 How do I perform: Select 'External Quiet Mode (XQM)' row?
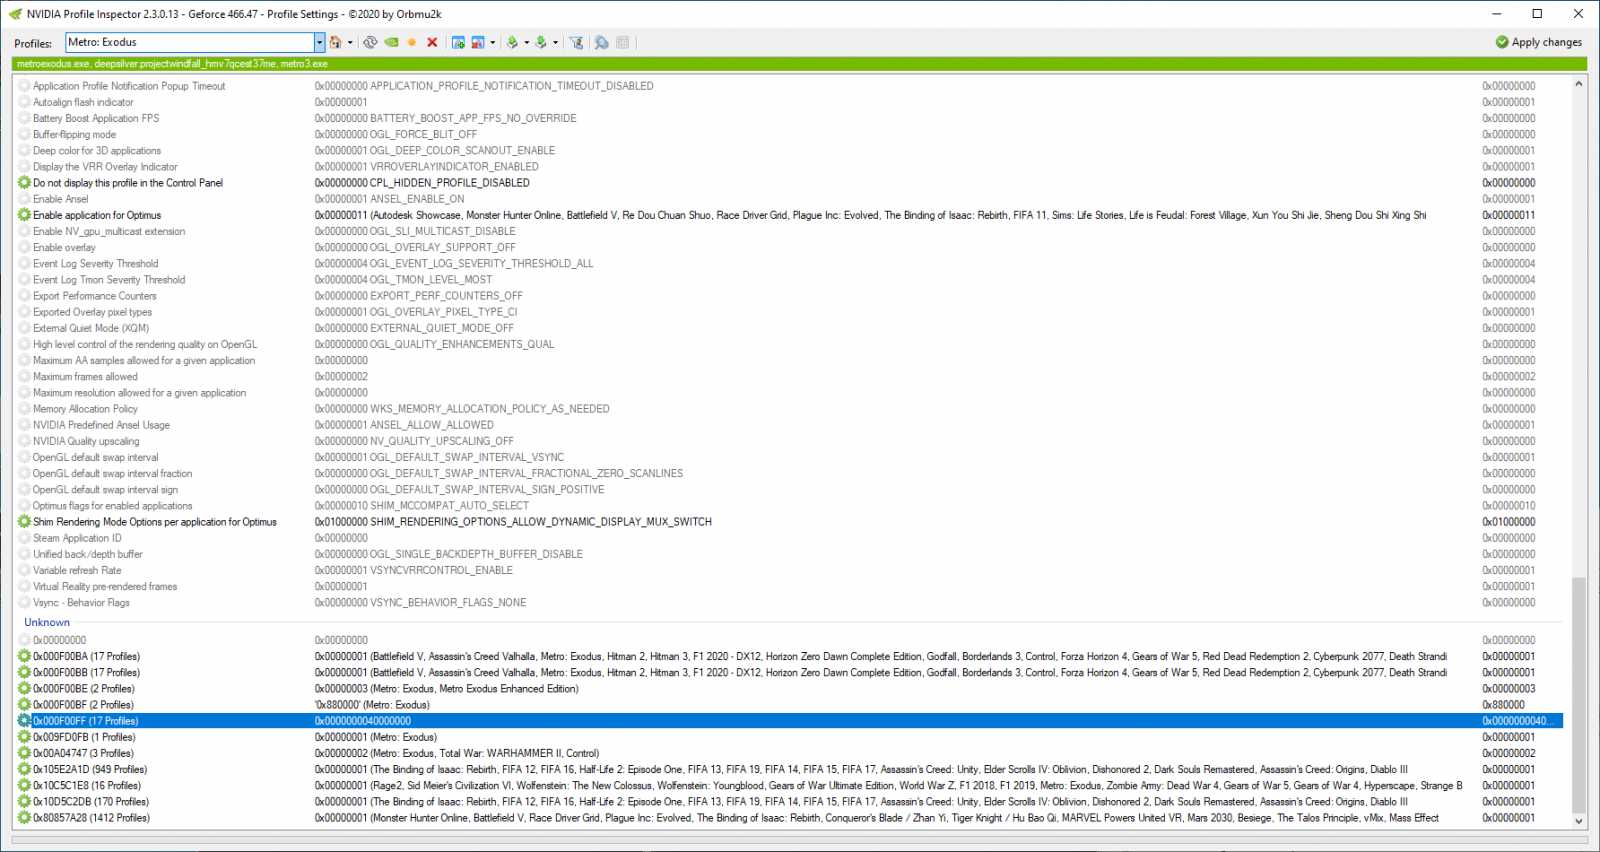tap(790, 328)
